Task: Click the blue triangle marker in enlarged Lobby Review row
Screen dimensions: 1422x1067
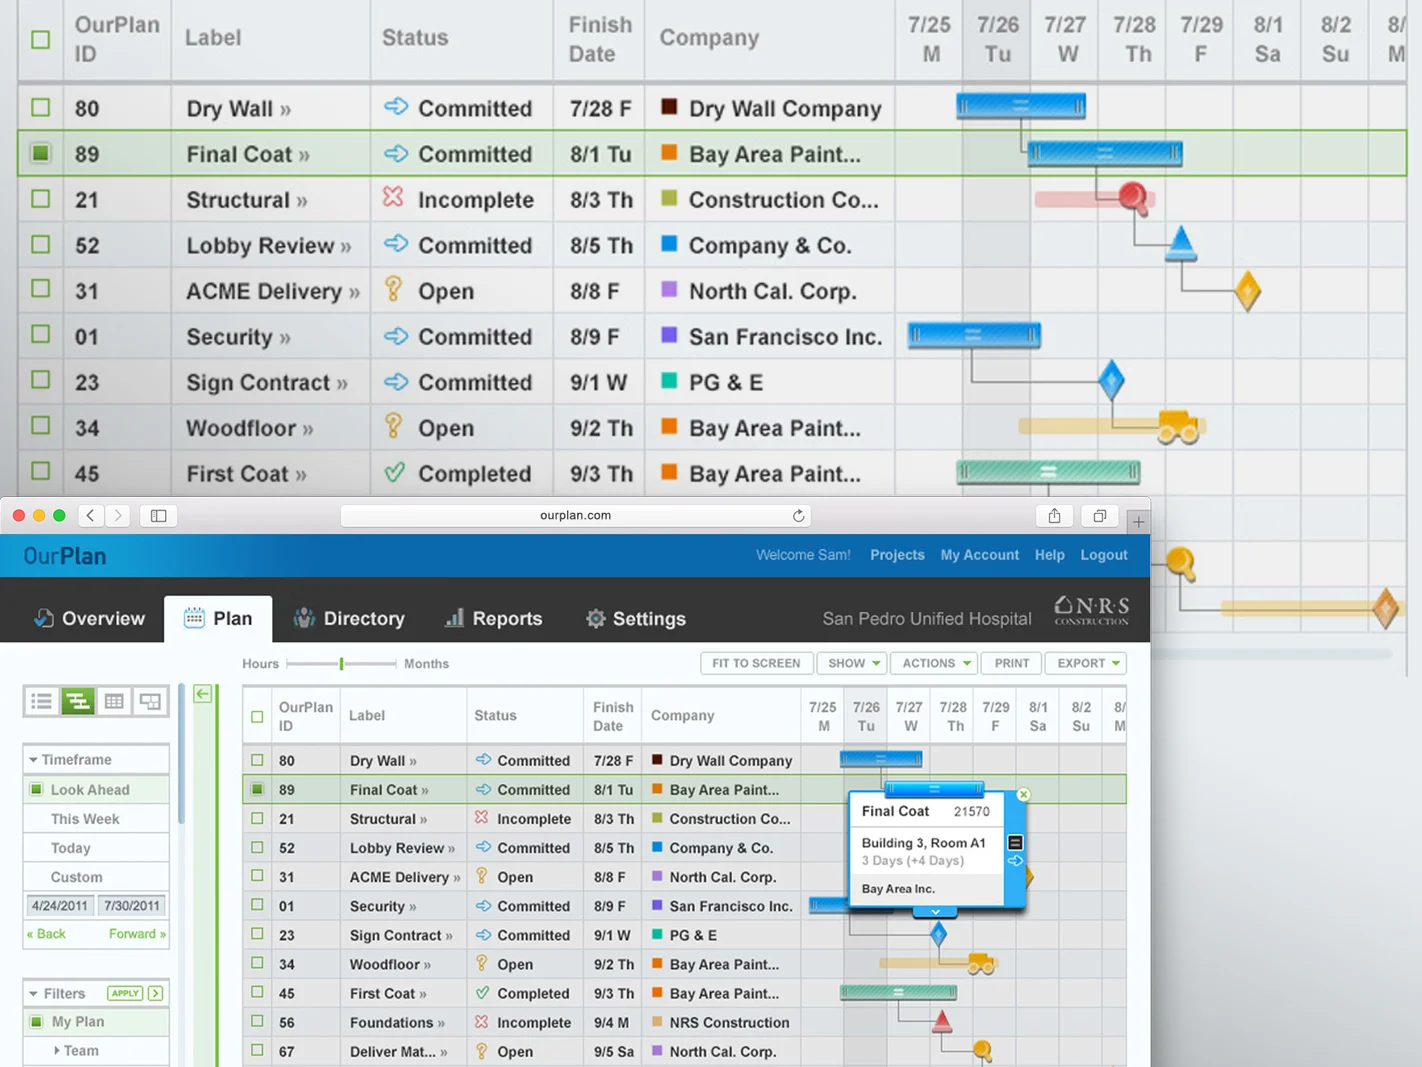Action: tap(1181, 243)
